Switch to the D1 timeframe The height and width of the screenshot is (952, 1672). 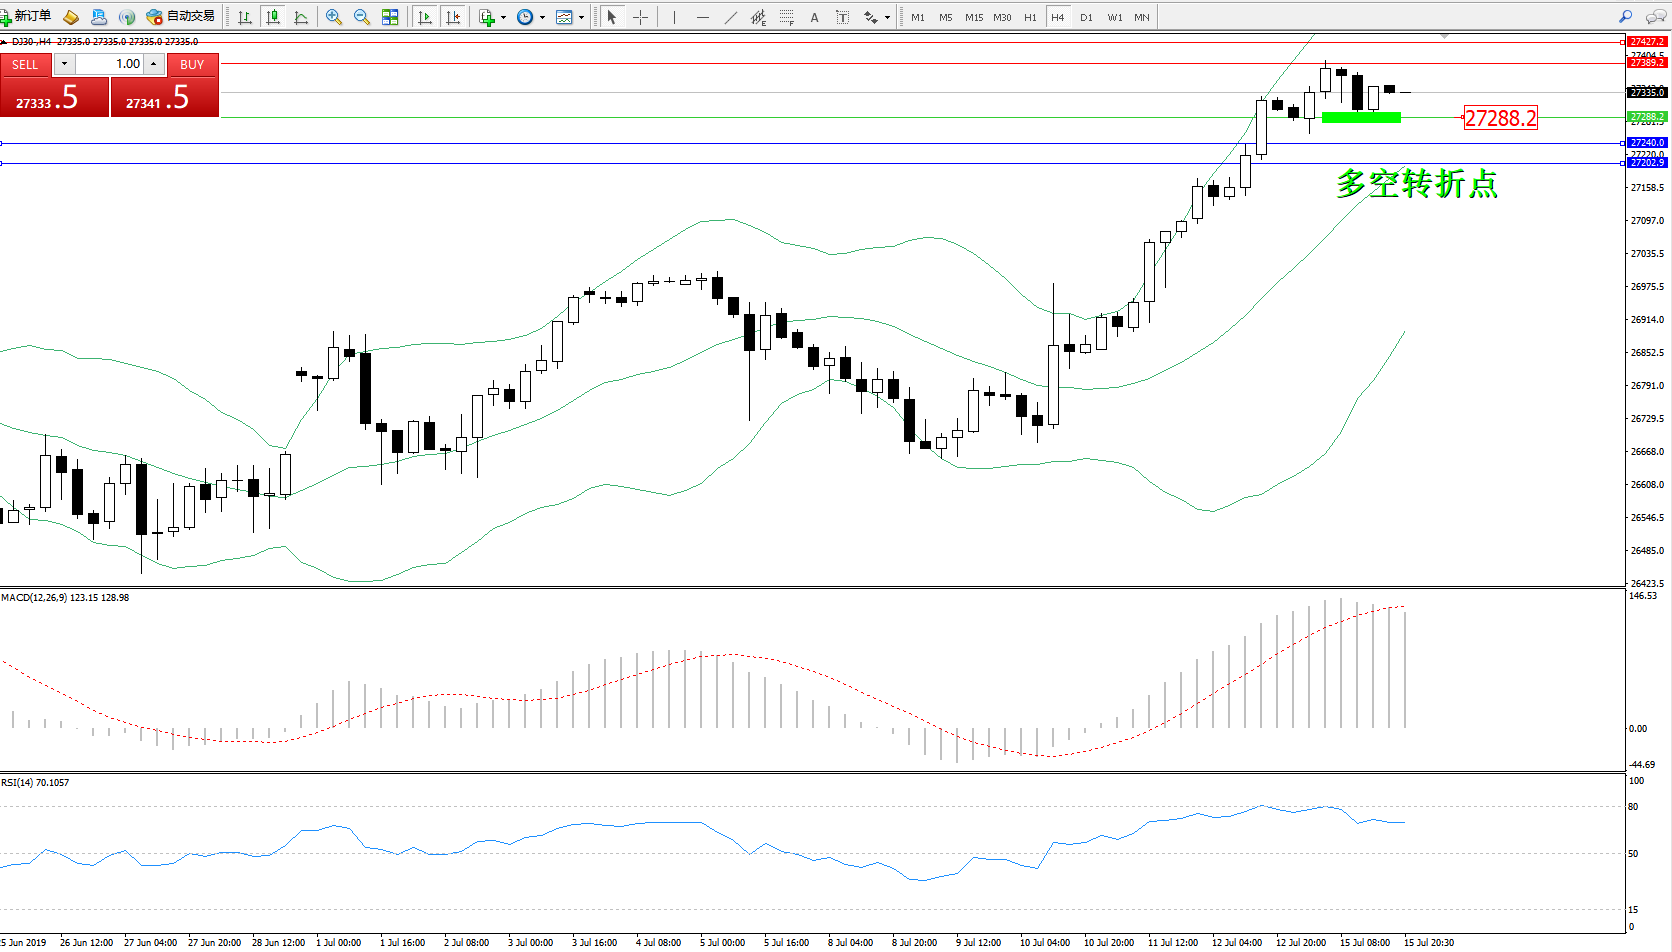[x=1086, y=17]
